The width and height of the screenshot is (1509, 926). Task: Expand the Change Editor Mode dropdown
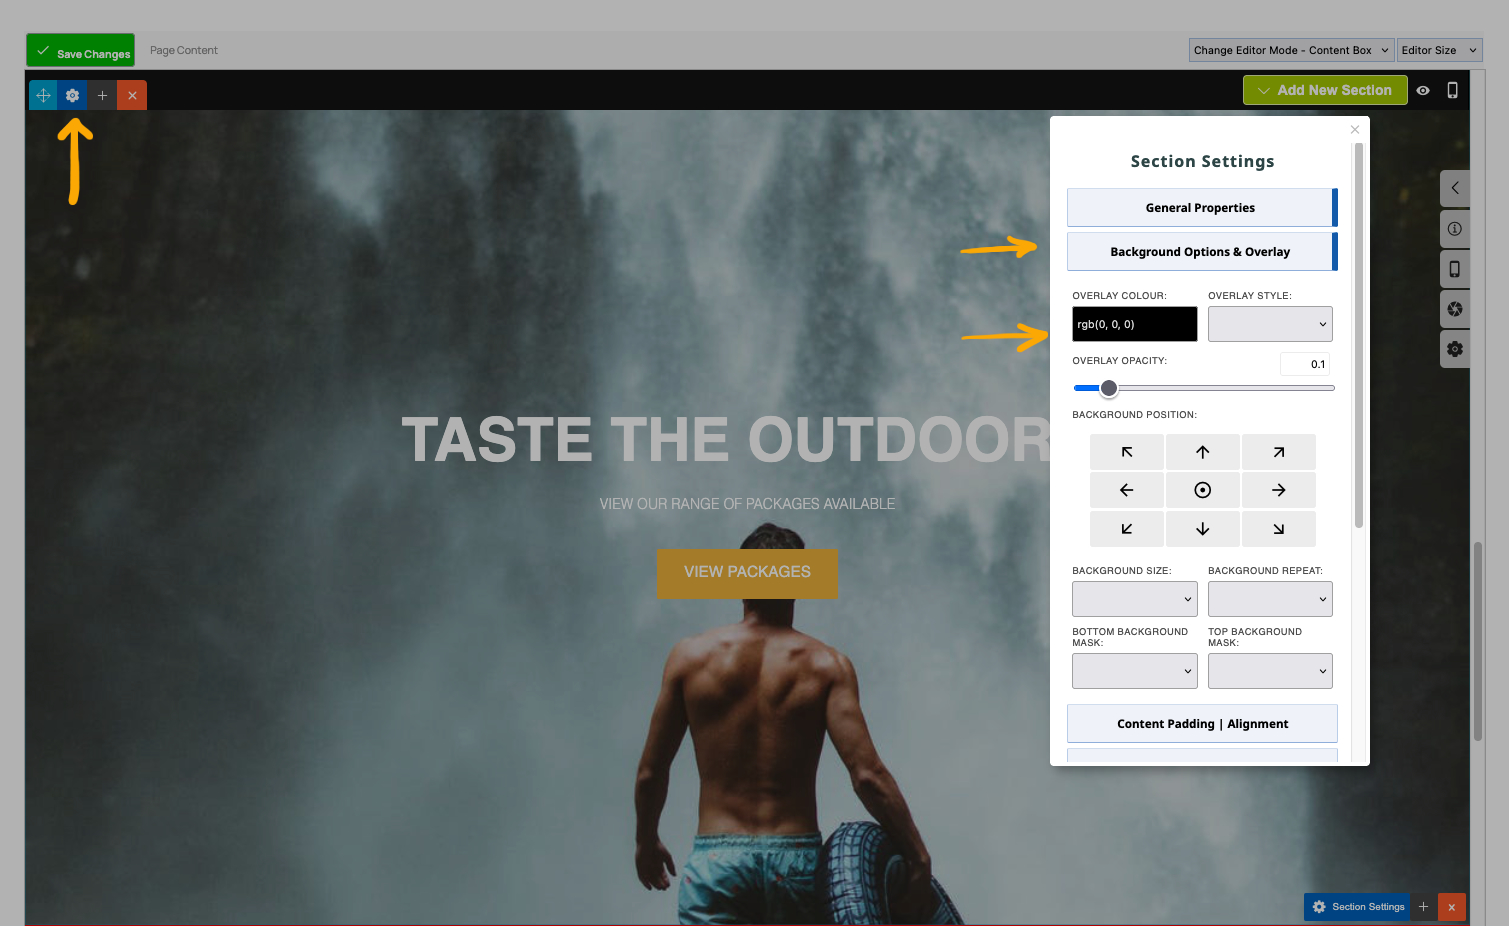coord(1290,50)
